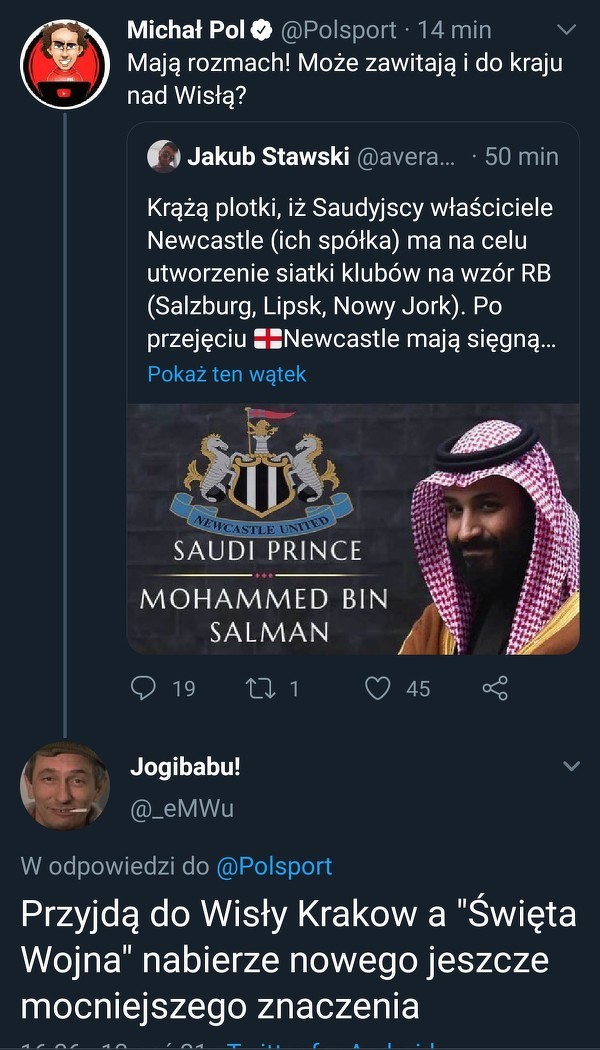Screen dimensions: 600x1050
Task: Tap the verified badge beside Michał Pol
Action: point(262,31)
